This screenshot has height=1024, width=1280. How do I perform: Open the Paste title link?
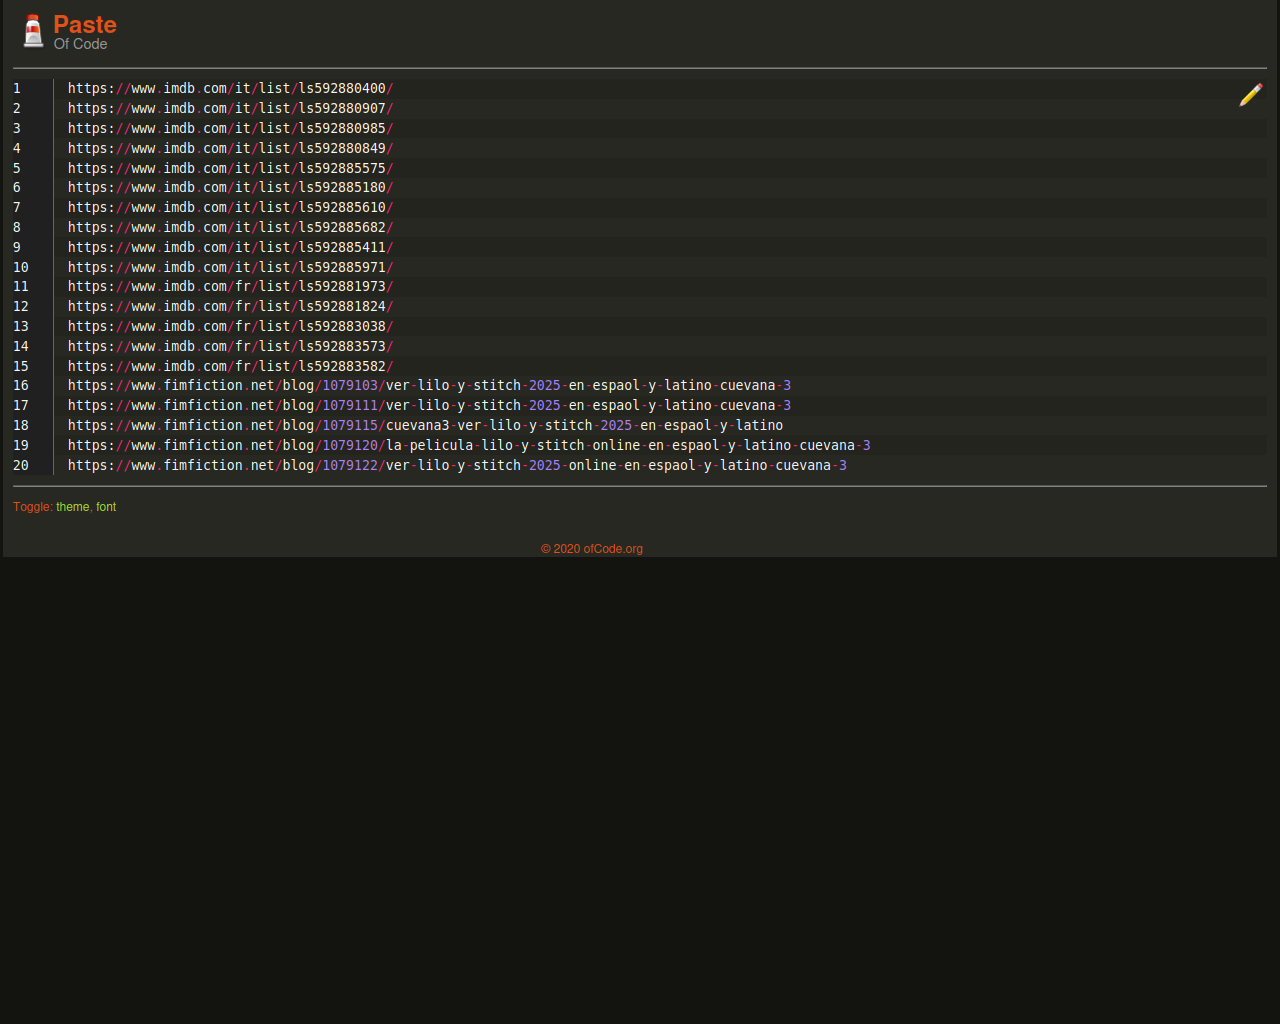click(85, 25)
